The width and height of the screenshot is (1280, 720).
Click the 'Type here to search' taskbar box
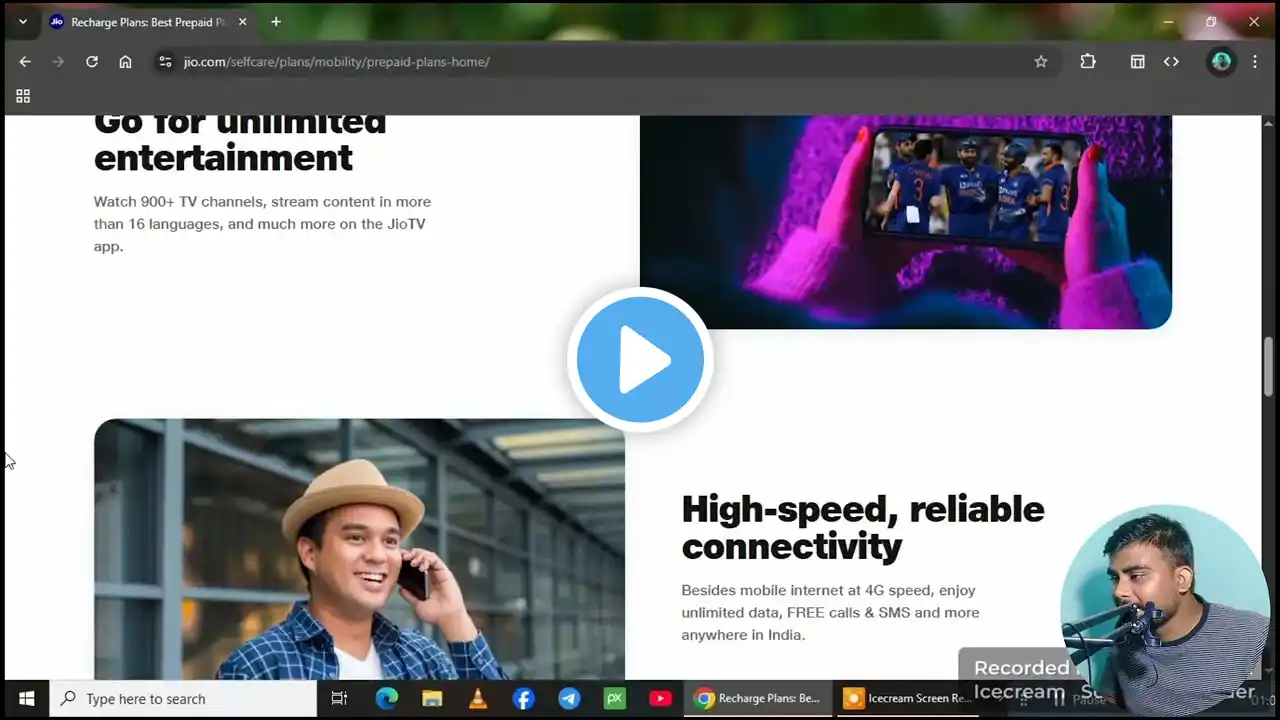(x=184, y=698)
